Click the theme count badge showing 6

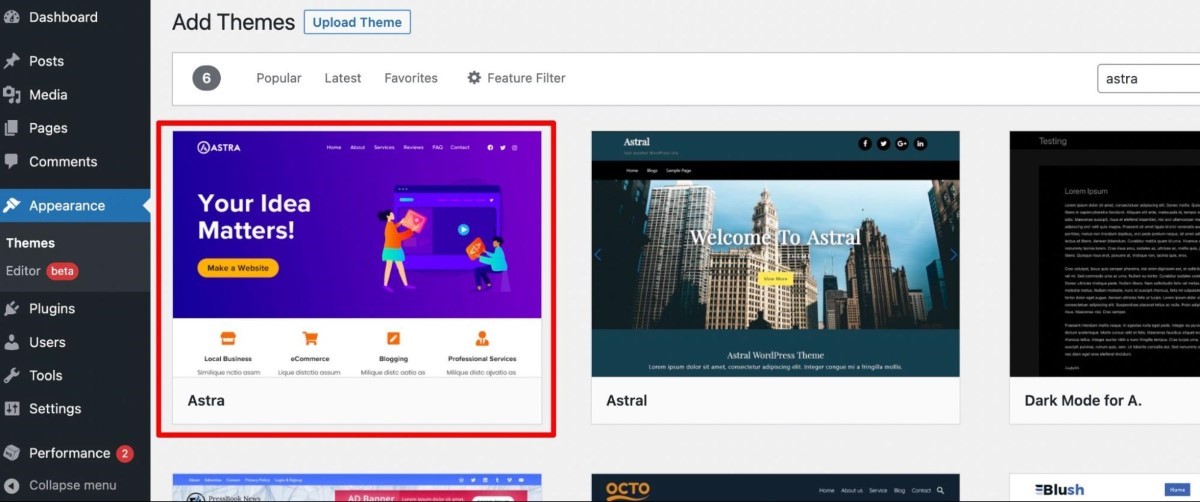206,78
